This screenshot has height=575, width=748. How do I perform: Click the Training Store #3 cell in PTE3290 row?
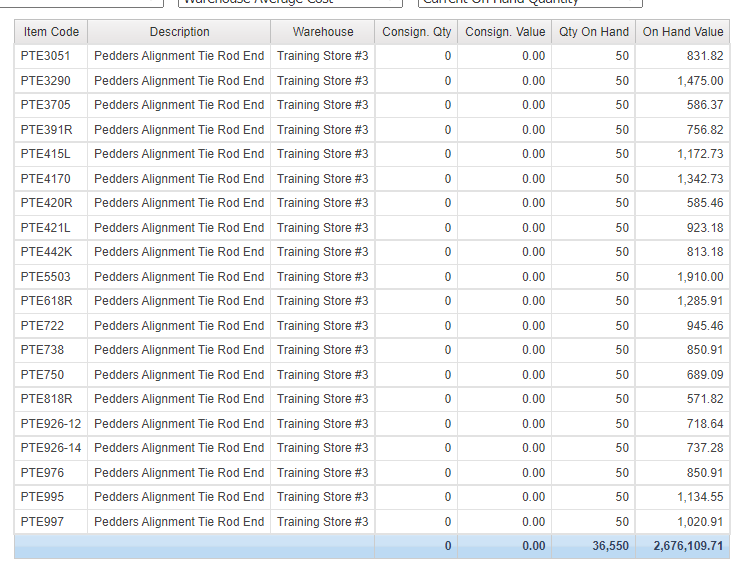[322, 81]
